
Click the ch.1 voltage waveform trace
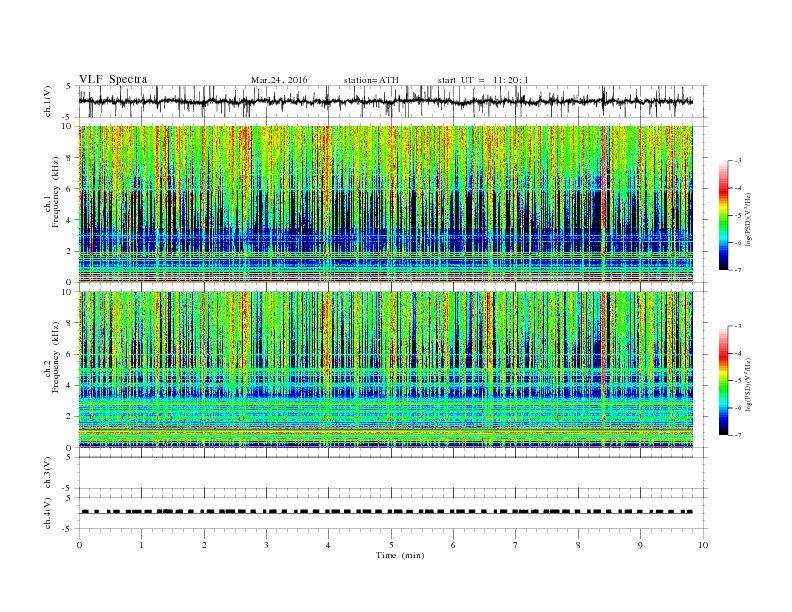coord(385,101)
